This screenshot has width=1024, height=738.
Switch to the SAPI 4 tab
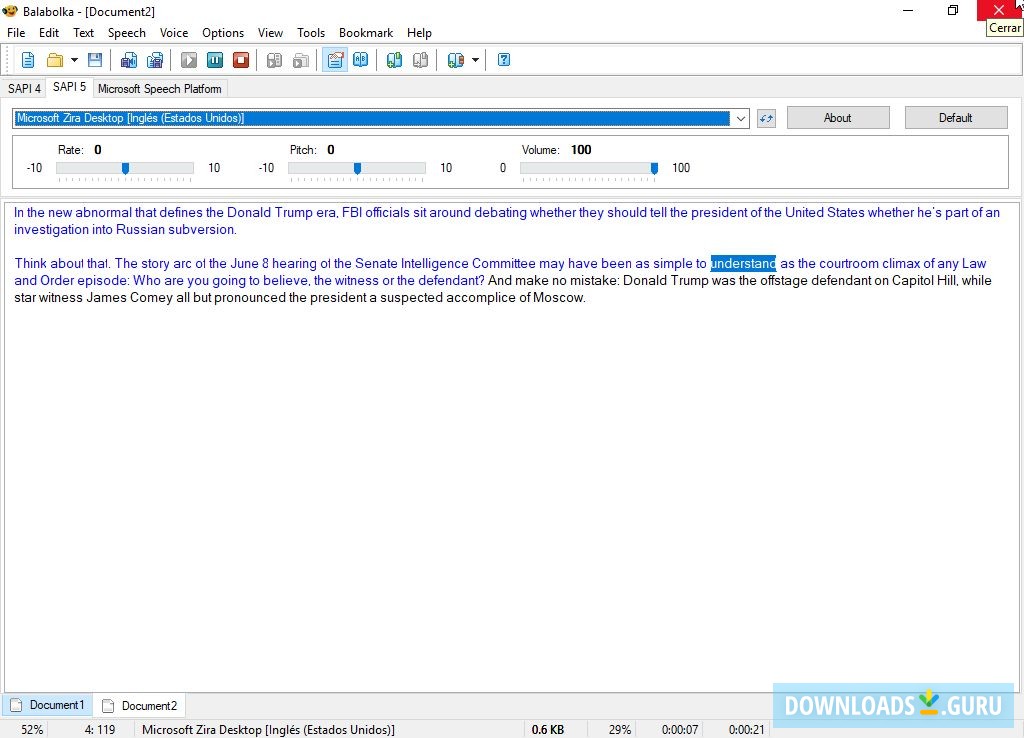(x=24, y=88)
